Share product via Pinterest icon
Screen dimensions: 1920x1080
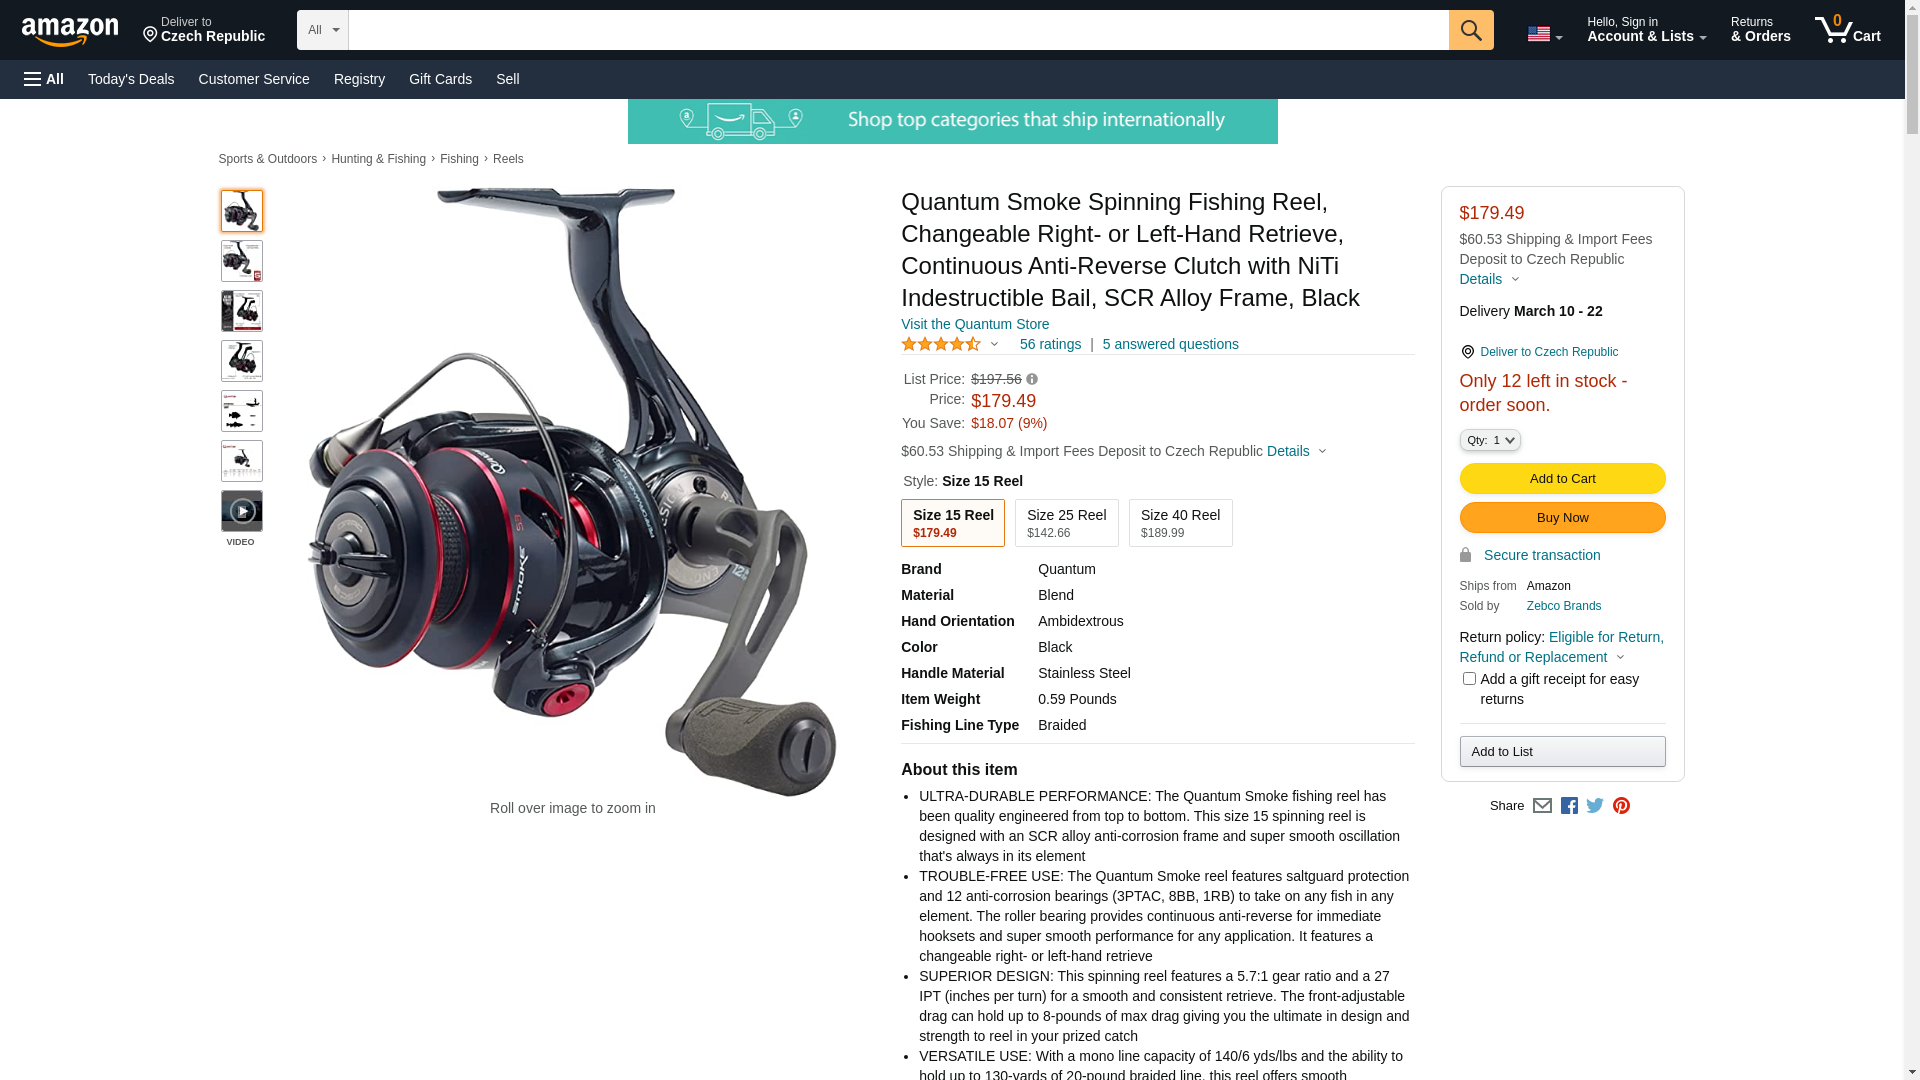pos(1621,806)
